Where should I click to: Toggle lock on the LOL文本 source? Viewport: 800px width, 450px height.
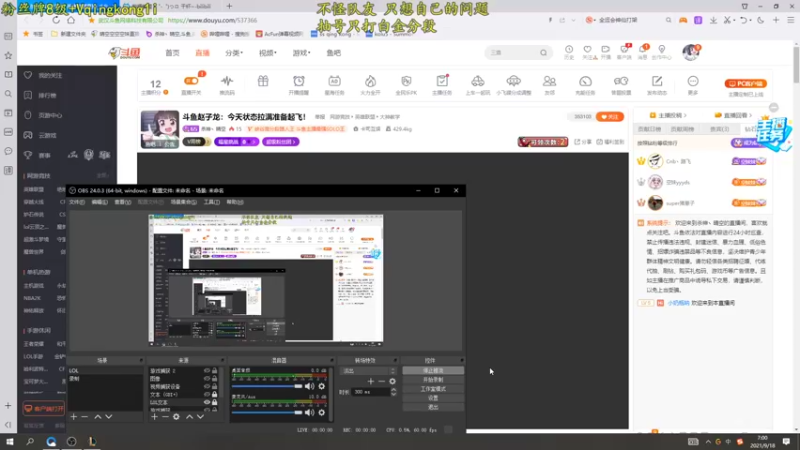point(214,402)
